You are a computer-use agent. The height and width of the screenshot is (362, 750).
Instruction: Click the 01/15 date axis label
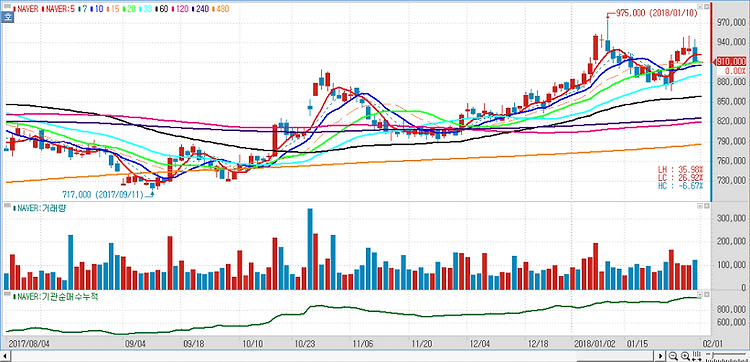(x=637, y=344)
